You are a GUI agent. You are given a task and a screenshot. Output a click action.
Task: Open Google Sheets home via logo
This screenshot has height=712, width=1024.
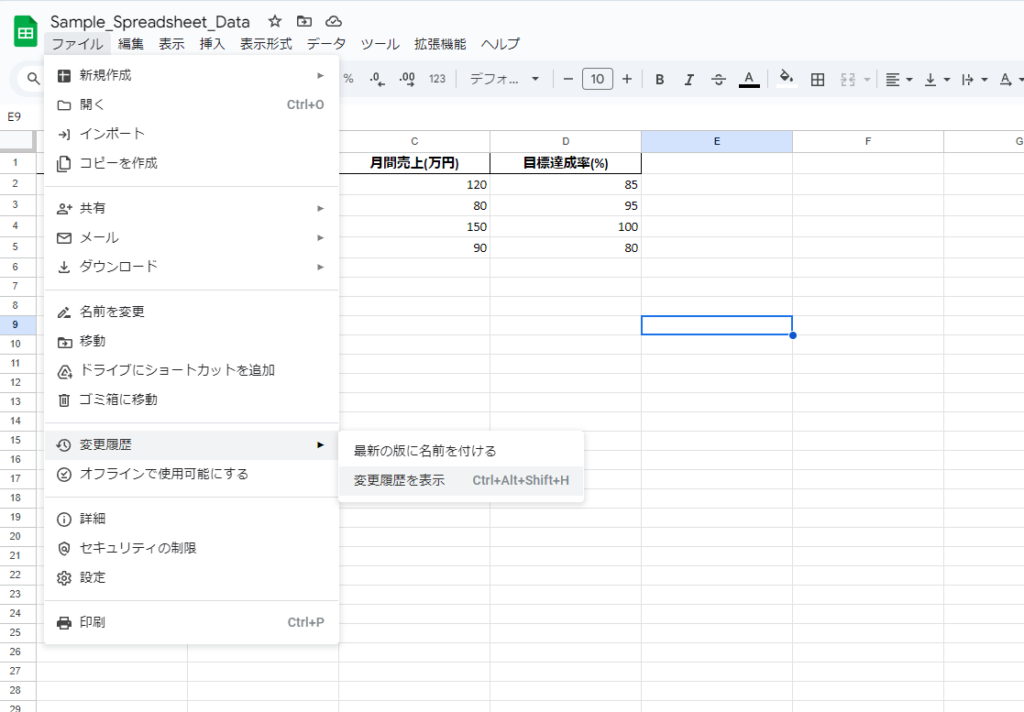pyautogui.click(x=25, y=32)
